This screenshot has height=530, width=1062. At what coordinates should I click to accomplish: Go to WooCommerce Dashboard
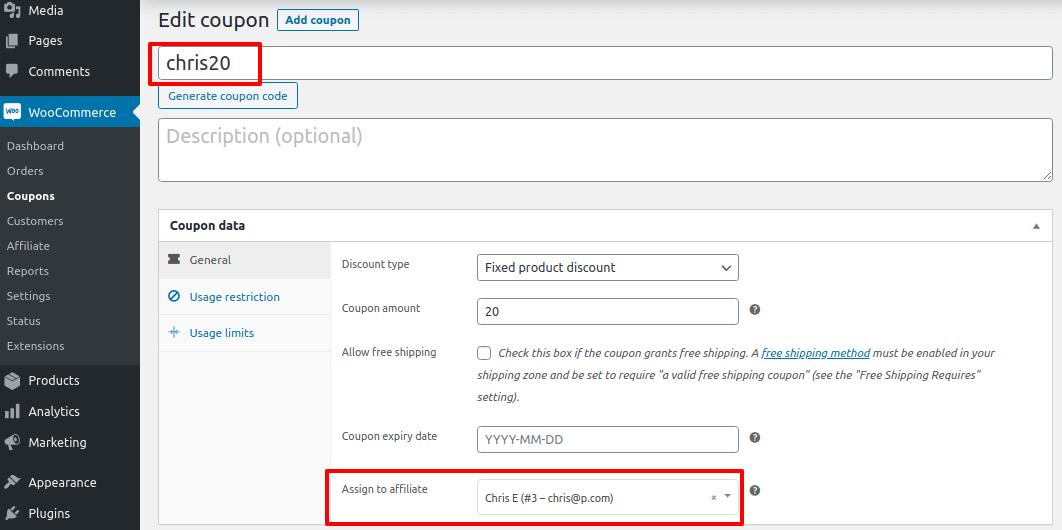35,146
